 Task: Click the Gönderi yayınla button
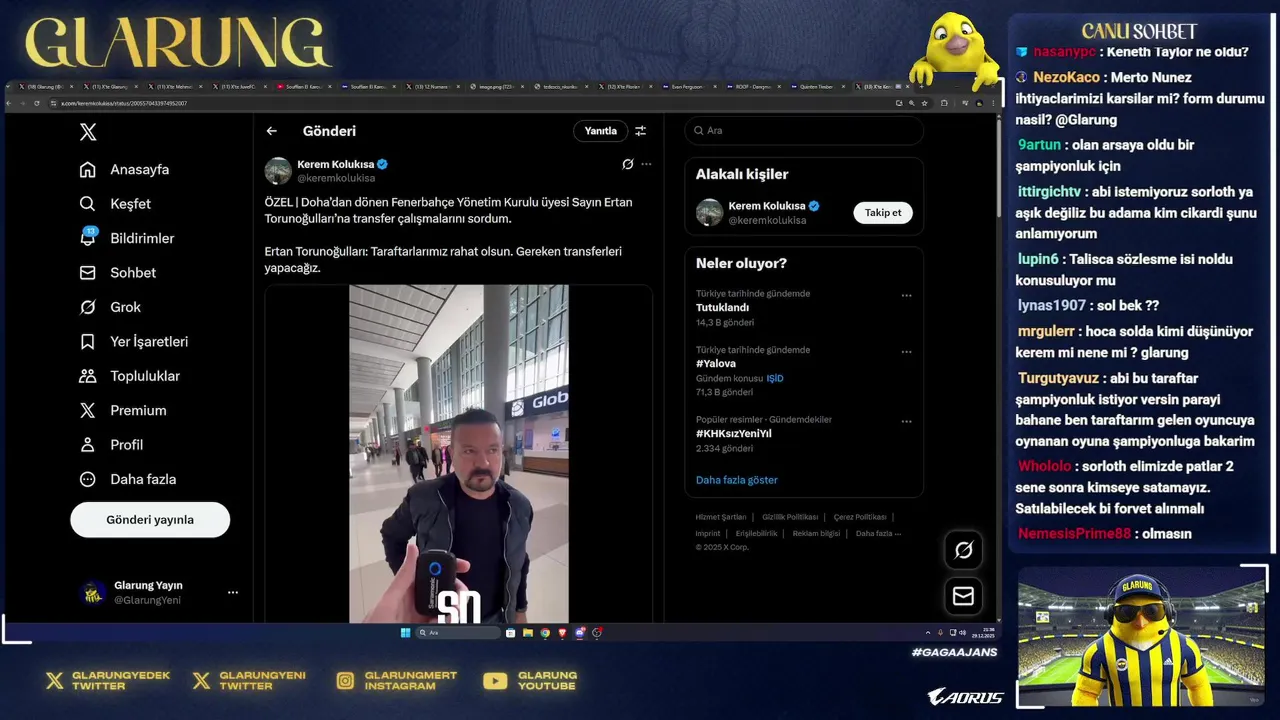150,520
